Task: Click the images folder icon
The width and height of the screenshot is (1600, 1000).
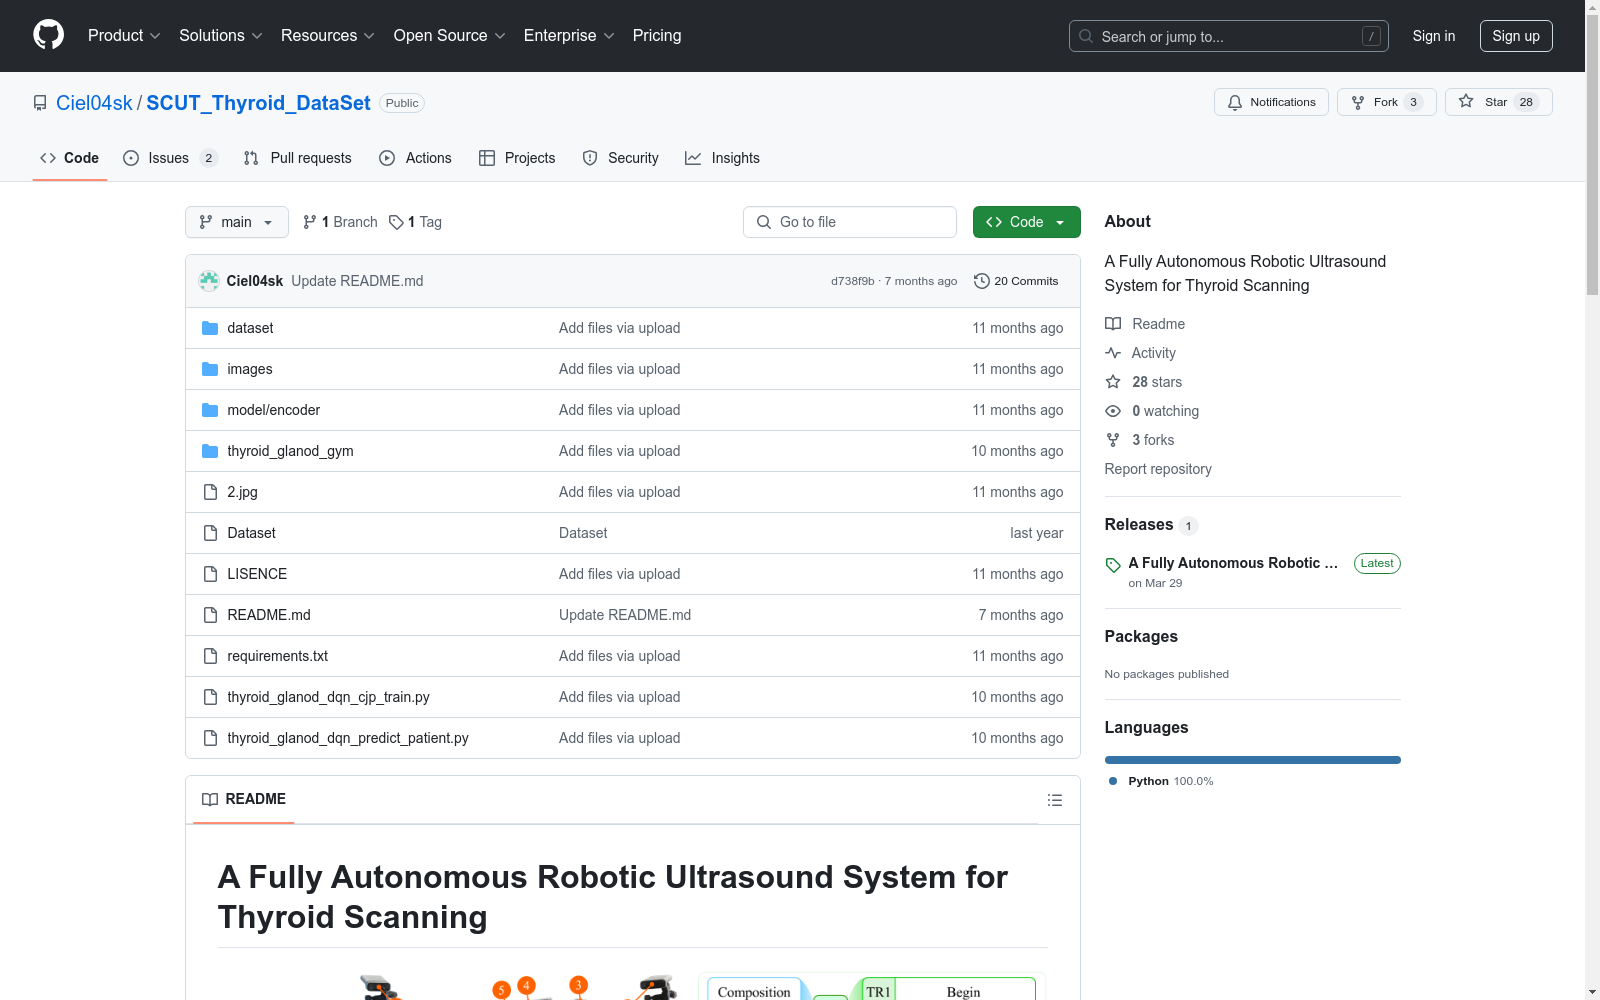Action: [x=210, y=369]
